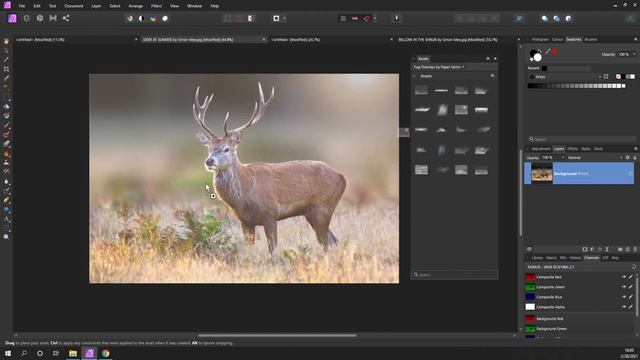The height and width of the screenshot is (360, 640).
Task: Select the Background pixel layer
Action: (579, 173)
